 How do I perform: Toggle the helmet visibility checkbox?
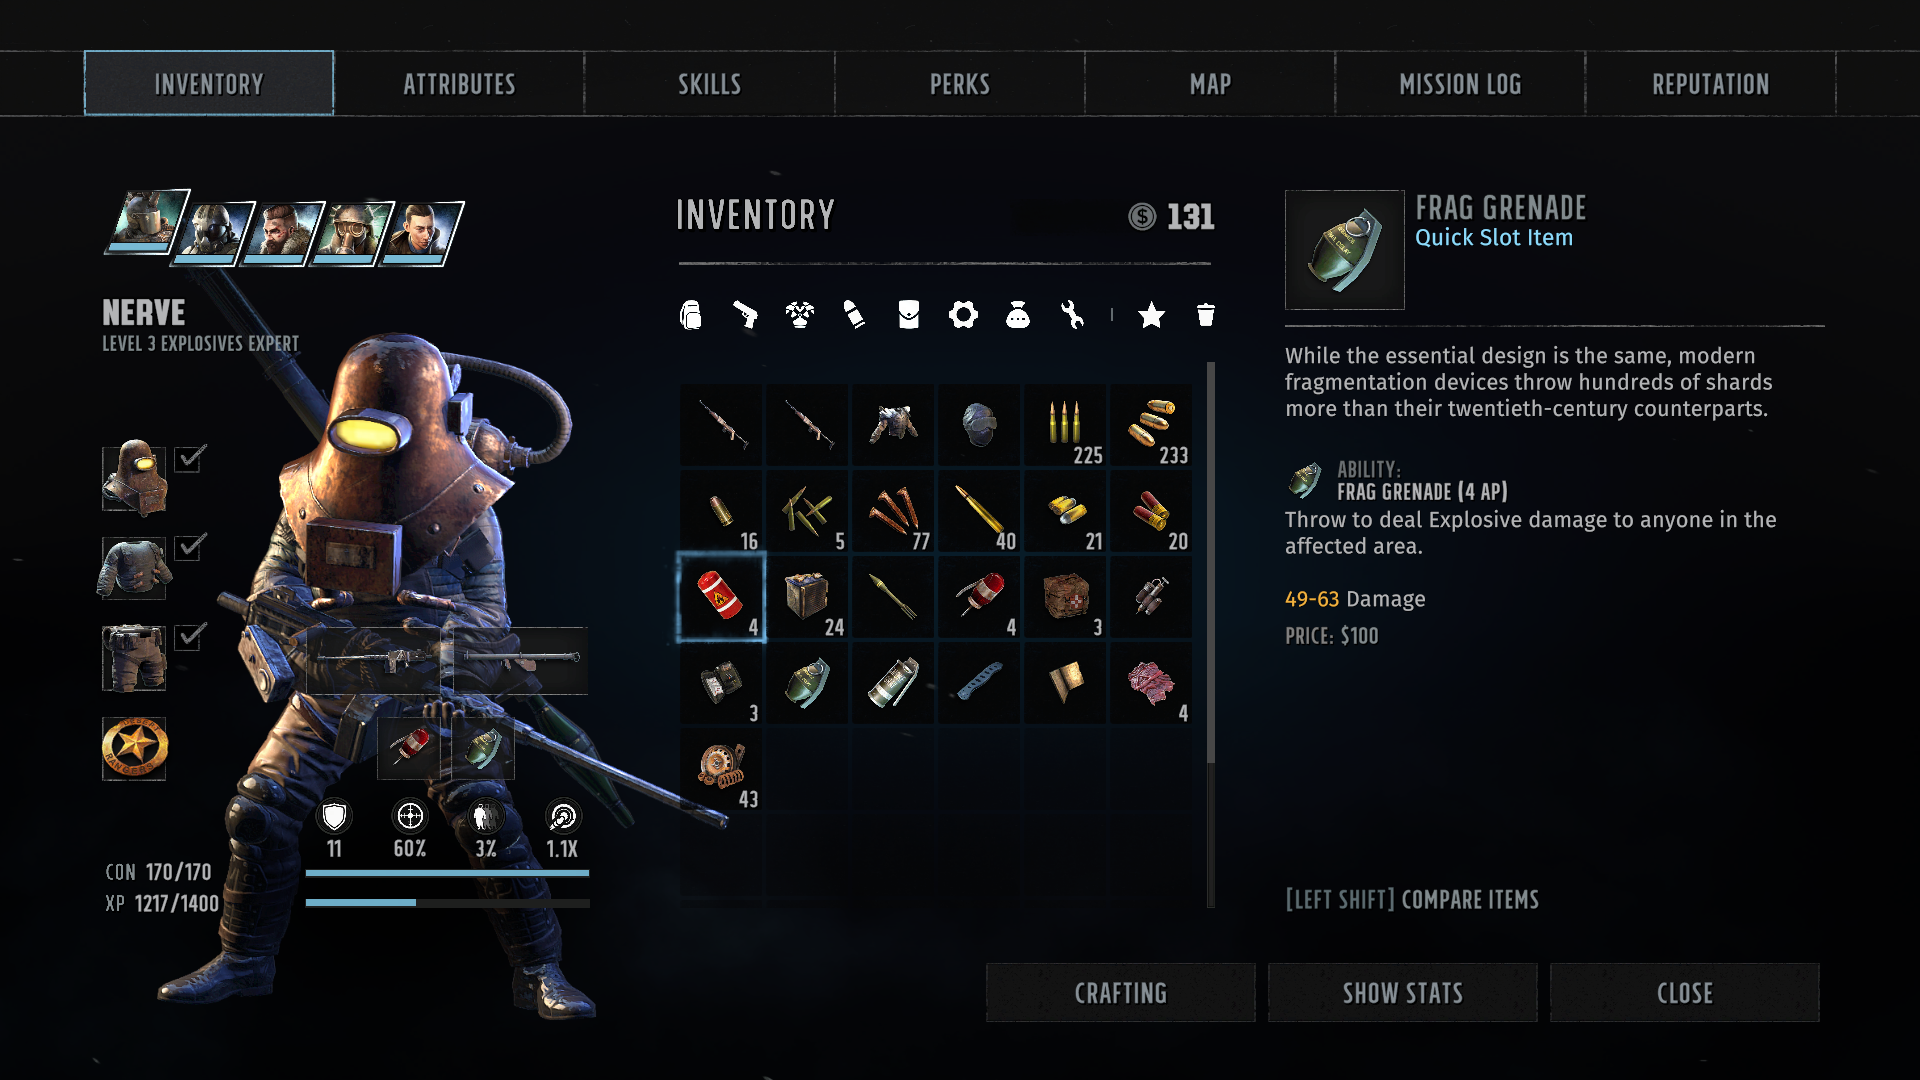190,459
